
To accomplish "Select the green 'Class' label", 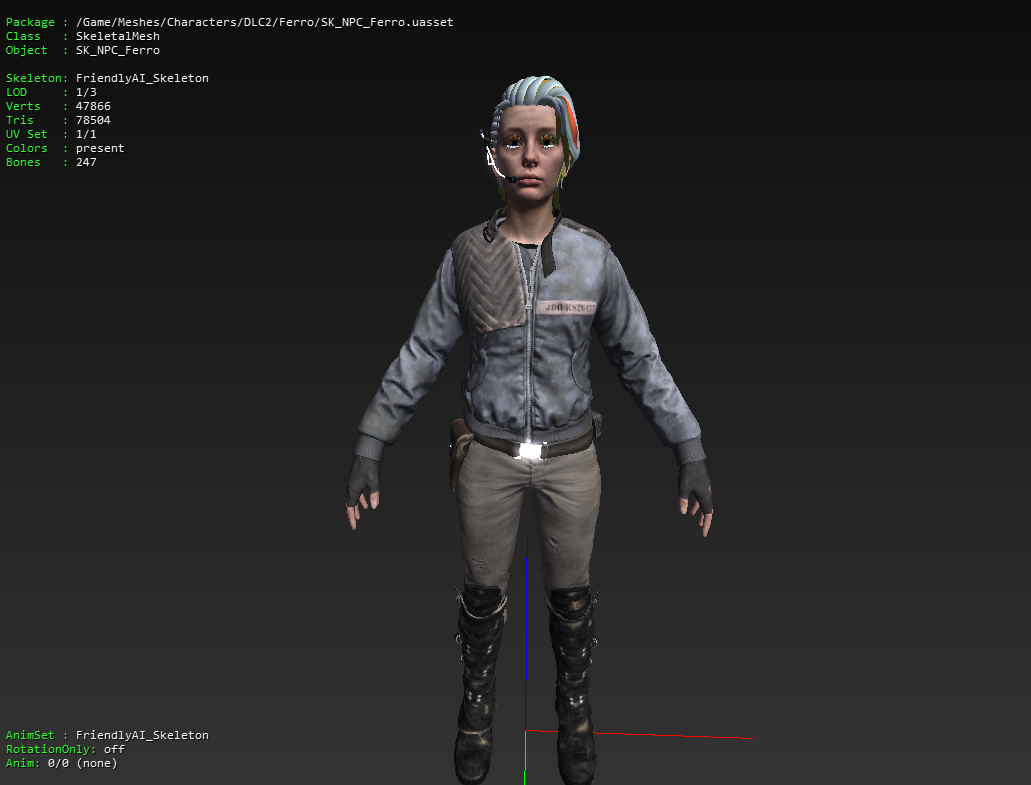I will click(x=23, y=36).
